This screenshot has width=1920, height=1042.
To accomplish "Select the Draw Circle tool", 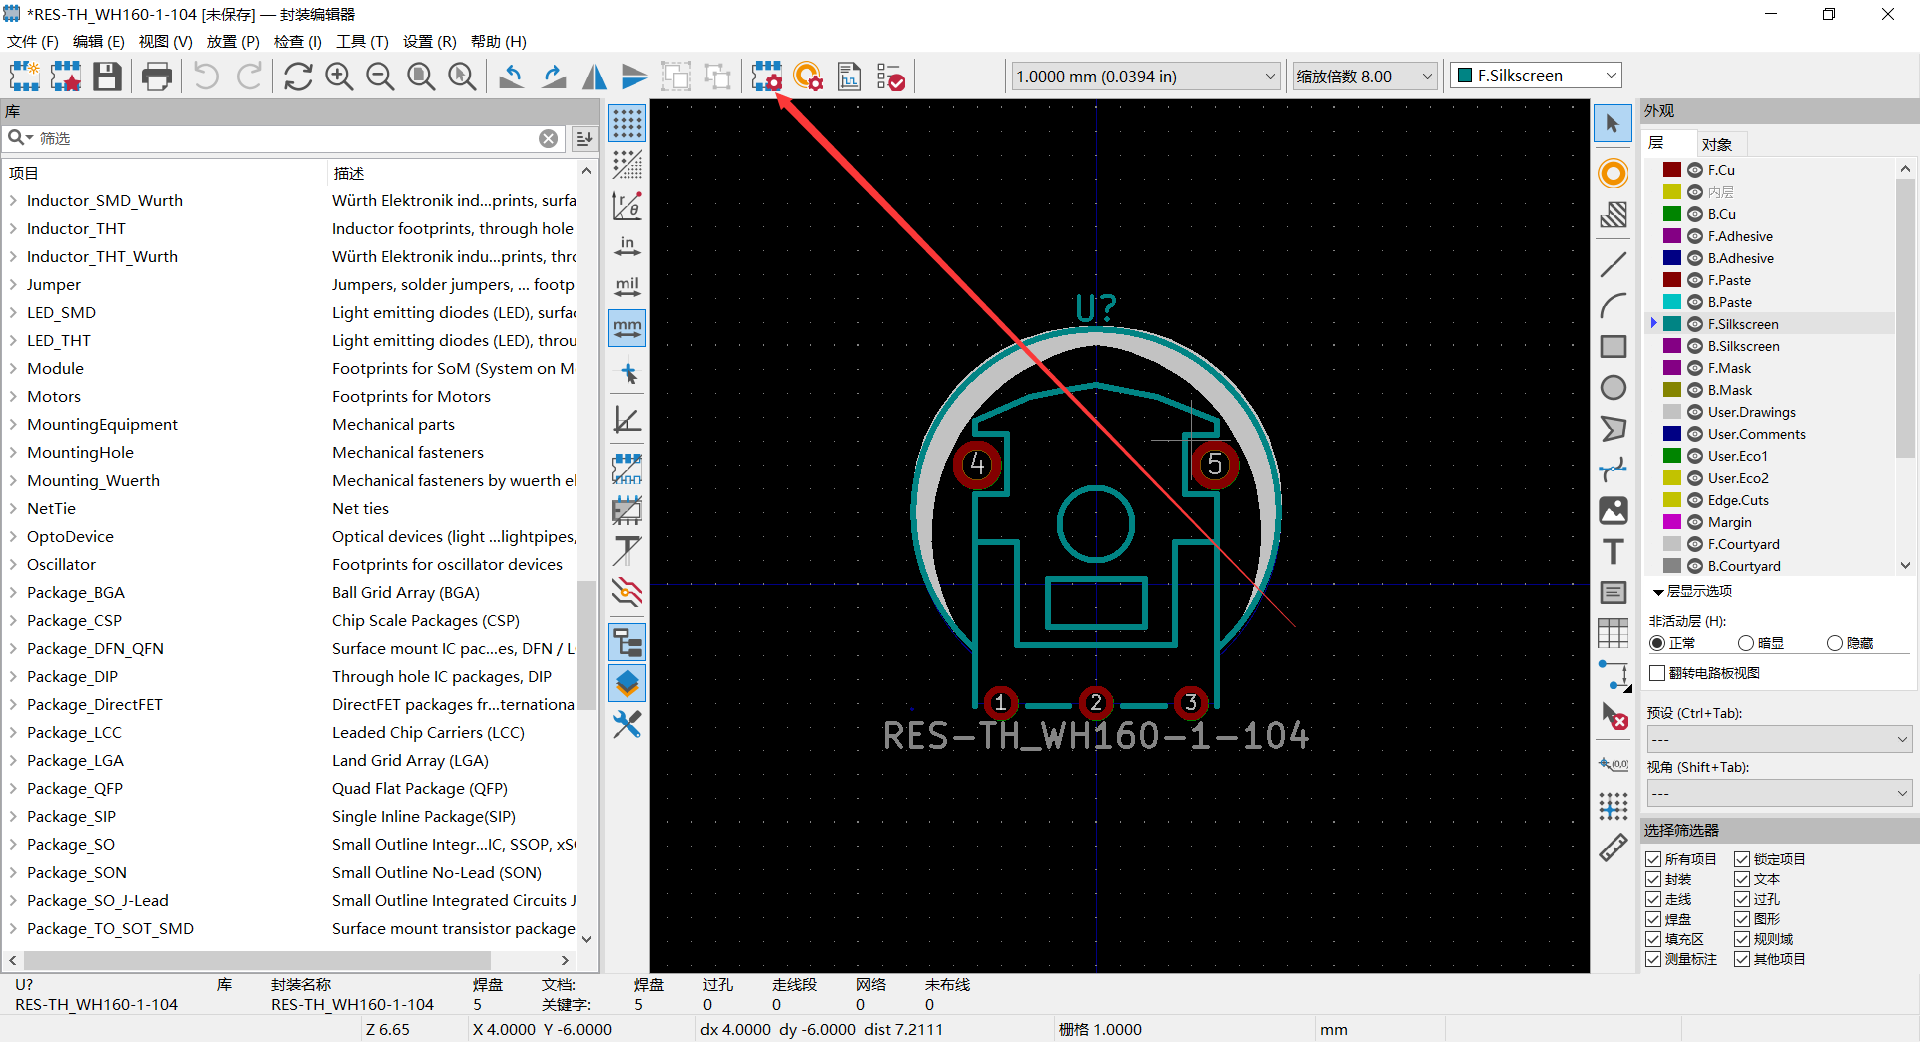I will (1612, 388).
